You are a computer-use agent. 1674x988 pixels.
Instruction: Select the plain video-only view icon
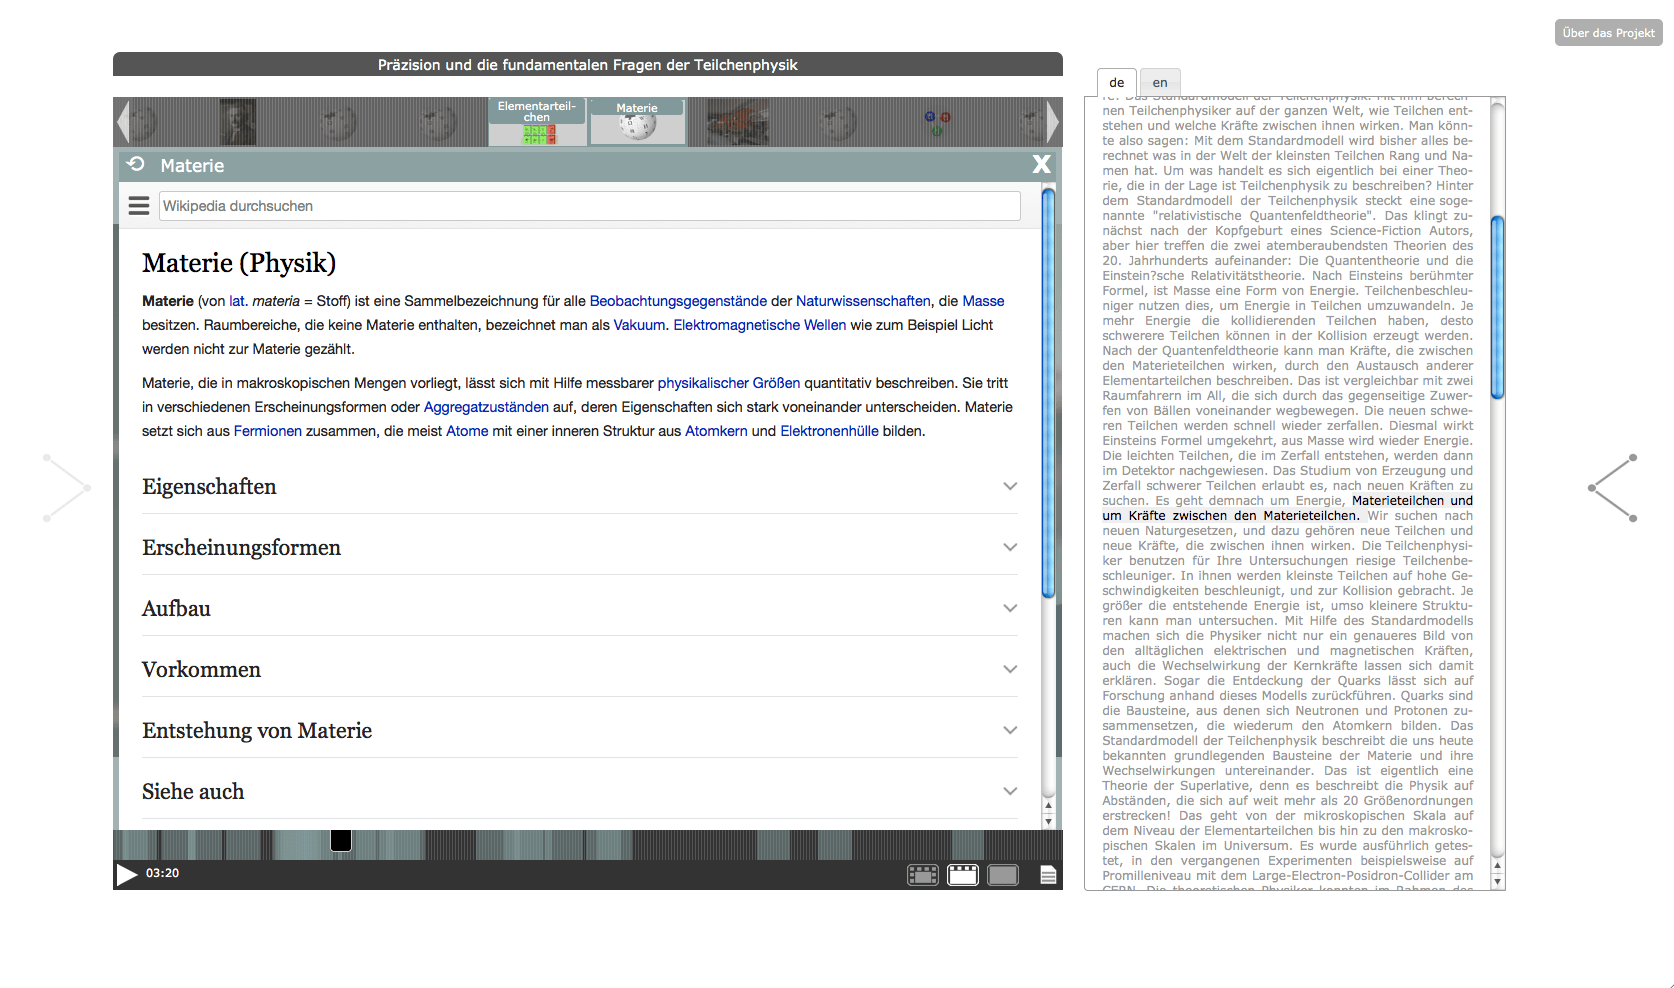pyautogui.click(x=1002, y=875)
